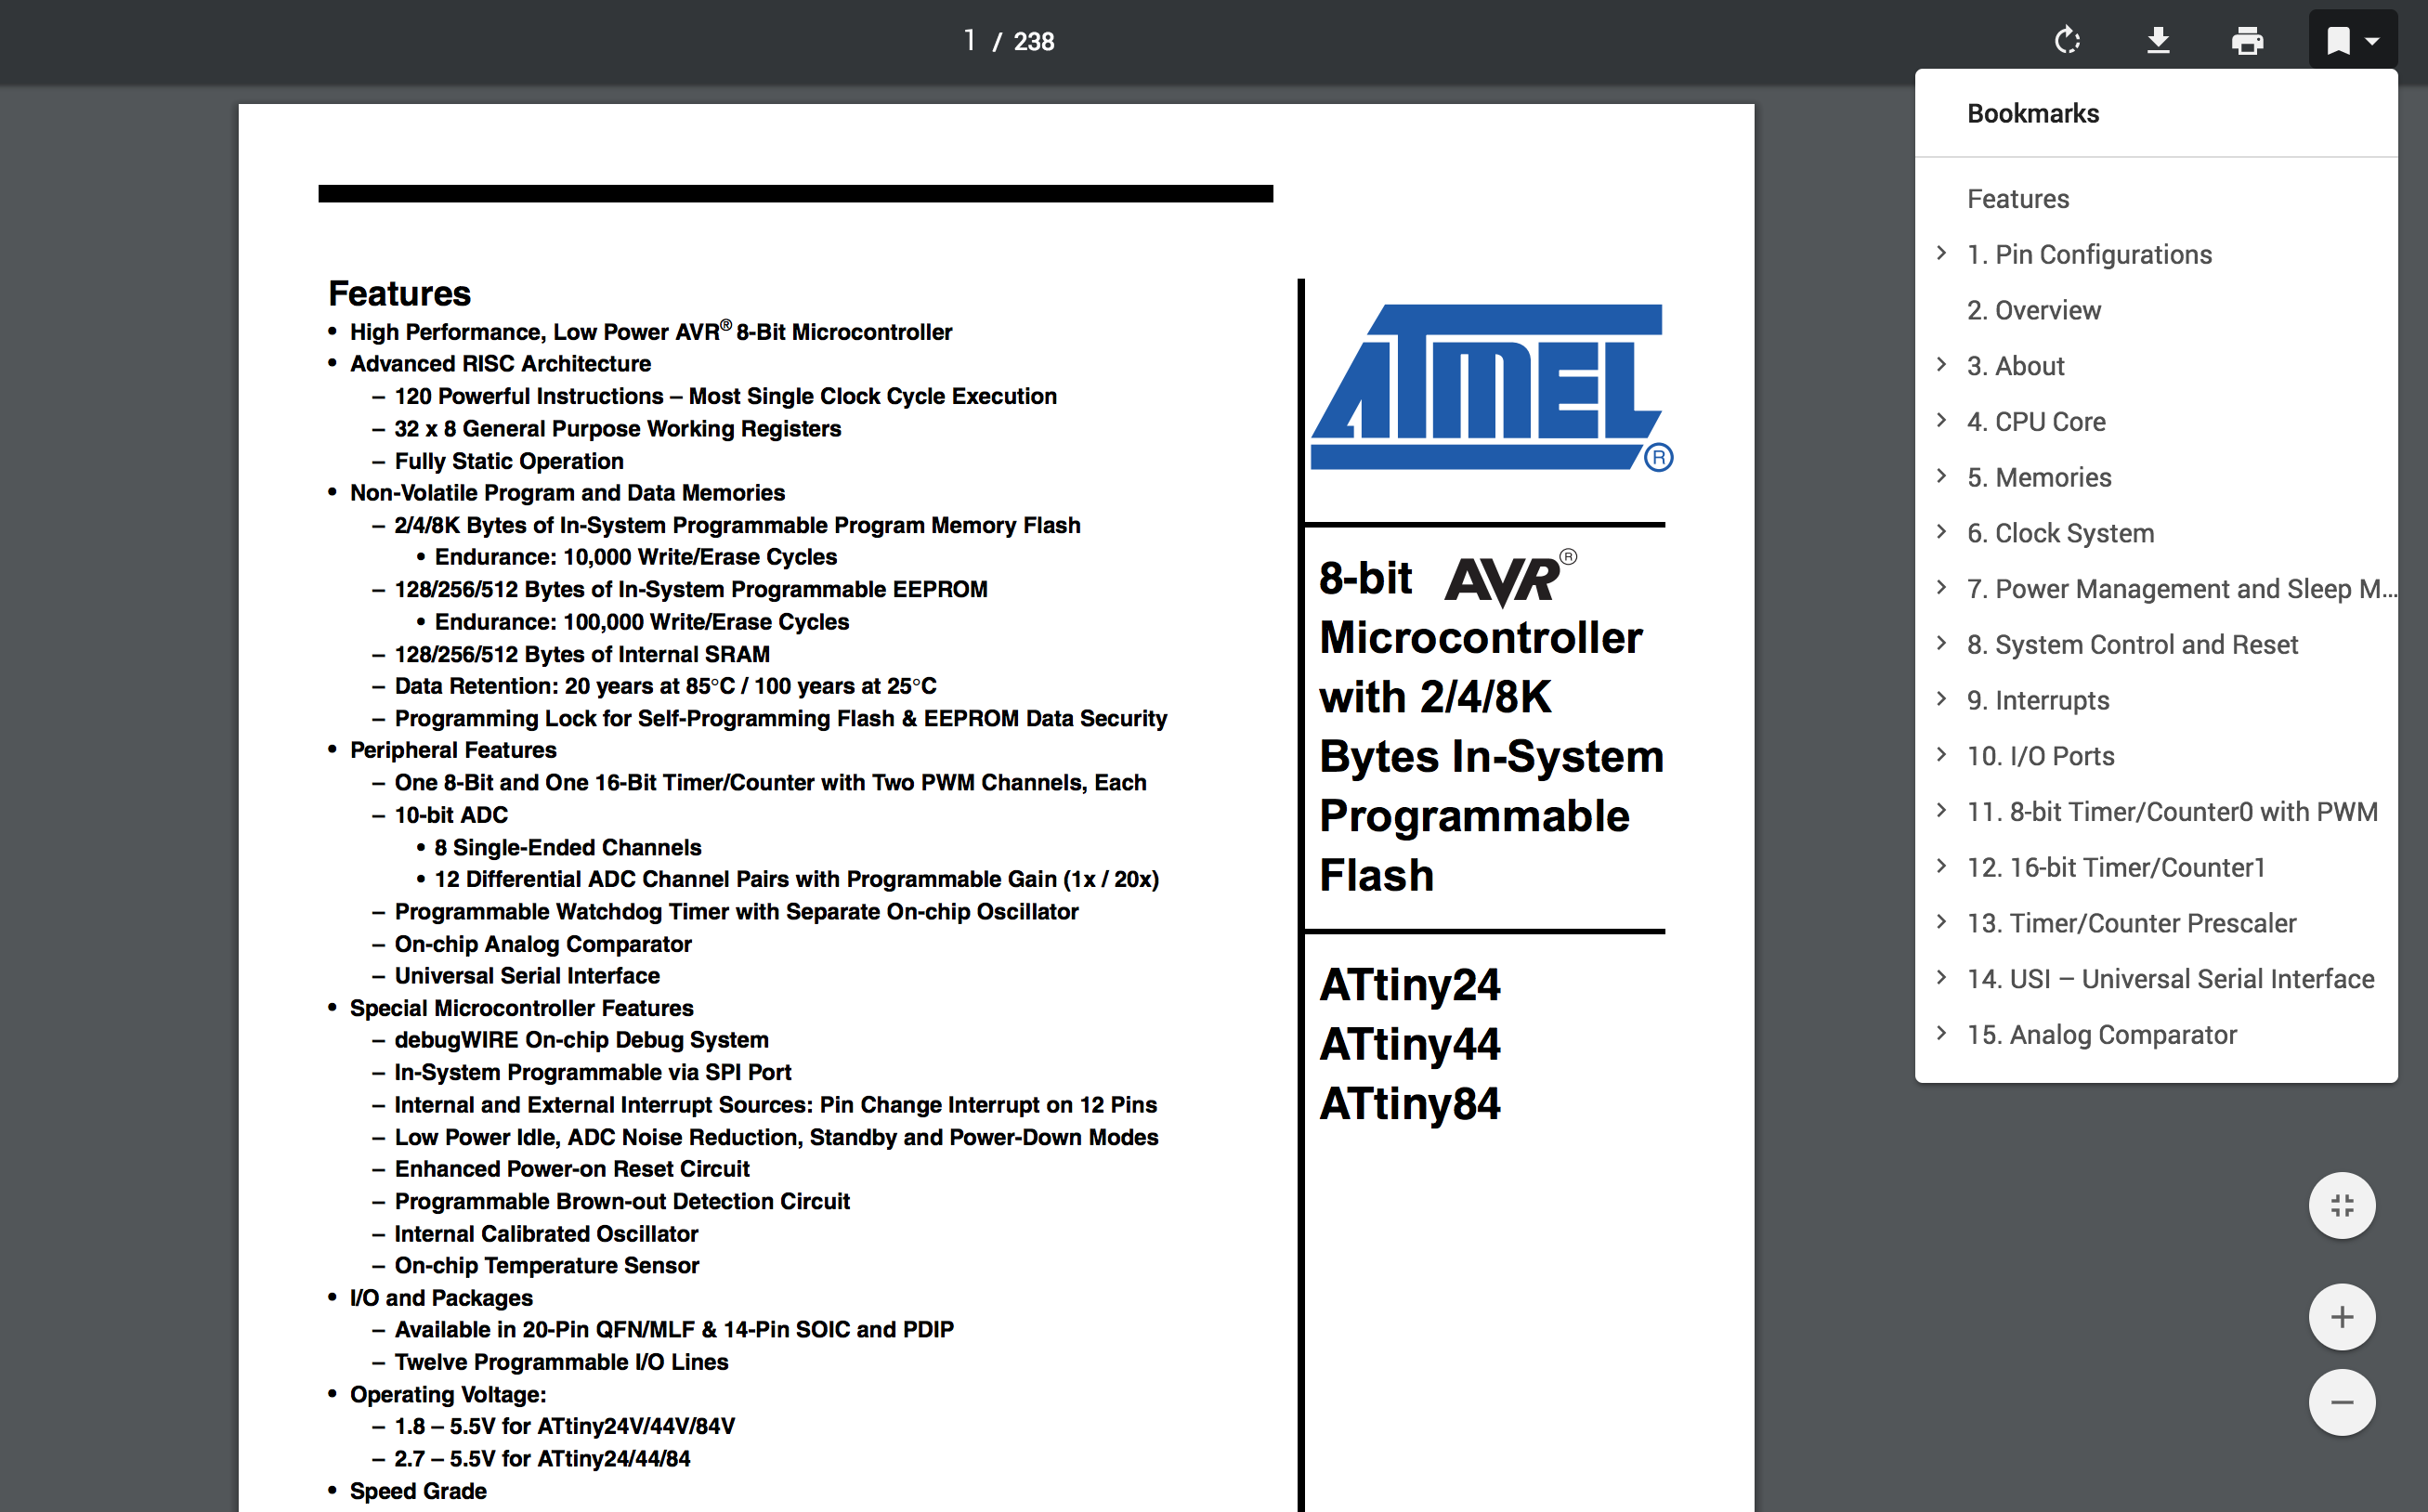The height and width of the screenshot is (1512, 2428).
Task: Click the fit to page button
Action: [2342, 1205]
